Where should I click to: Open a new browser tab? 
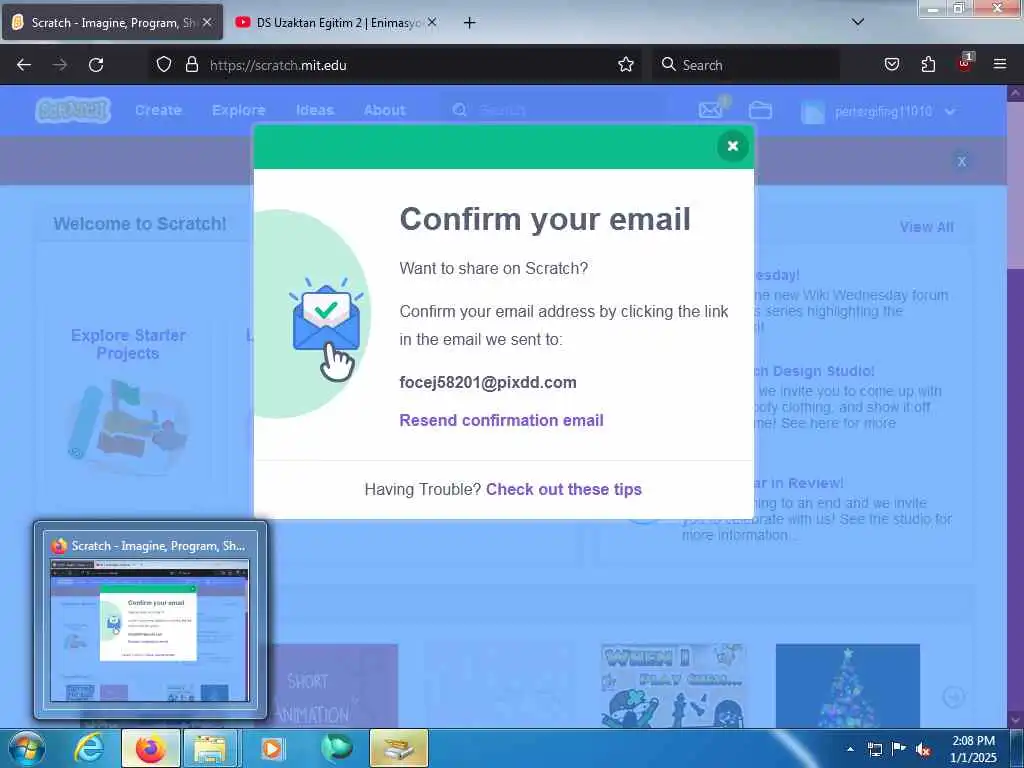[469, 23]
